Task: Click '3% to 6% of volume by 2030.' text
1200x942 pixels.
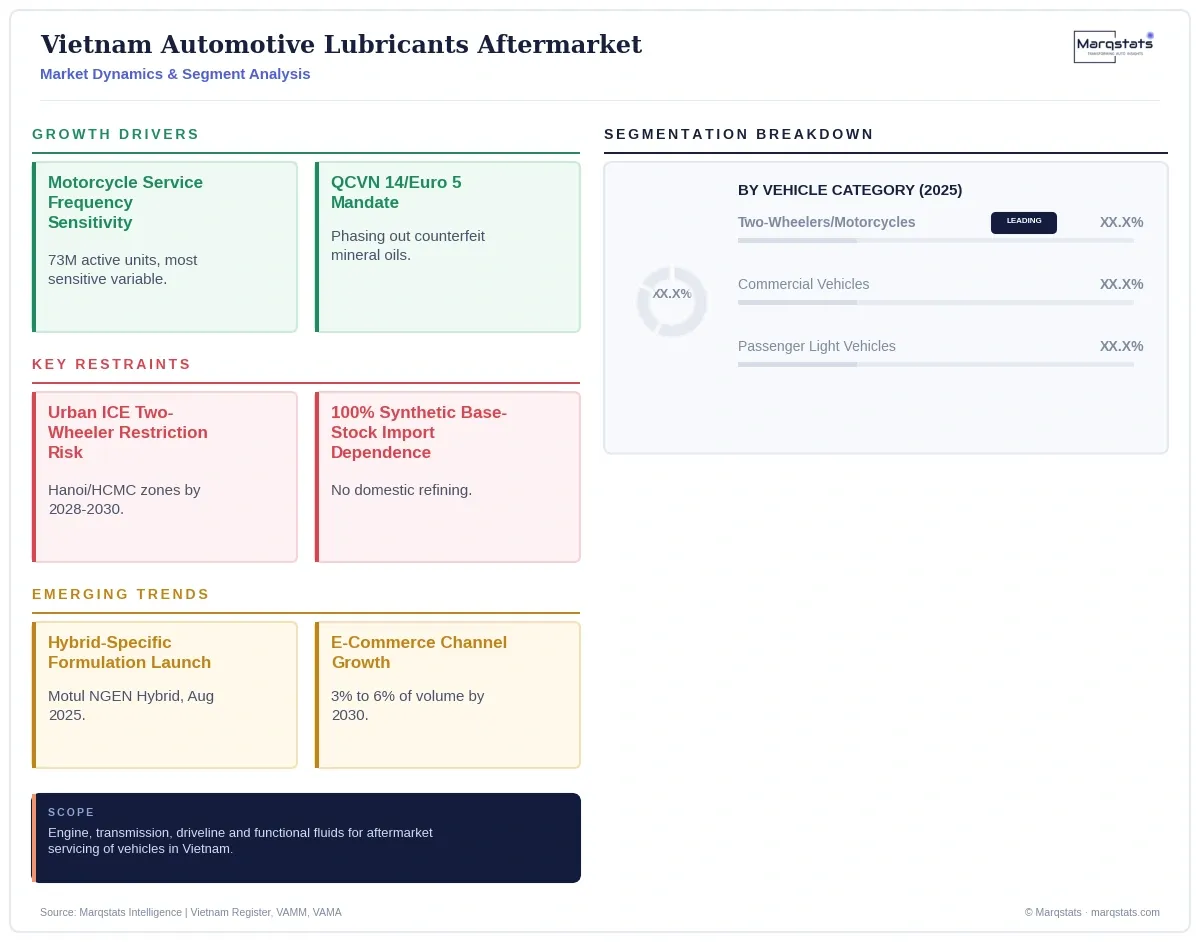Action: point(408,705)
